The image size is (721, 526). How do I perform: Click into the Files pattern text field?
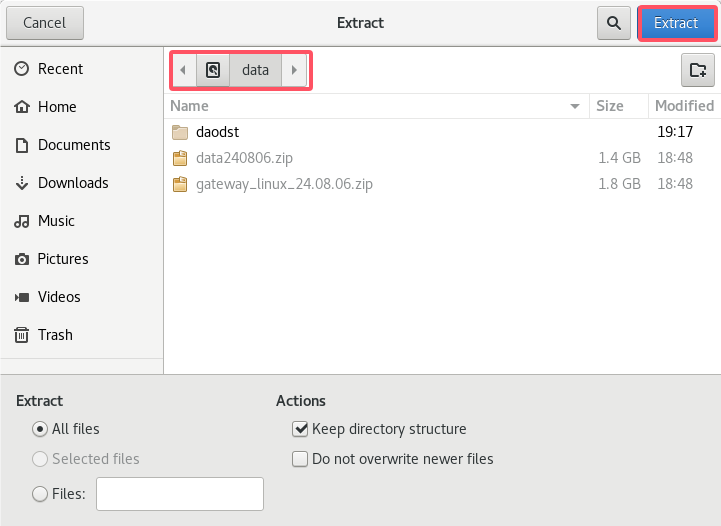(180, 494)
